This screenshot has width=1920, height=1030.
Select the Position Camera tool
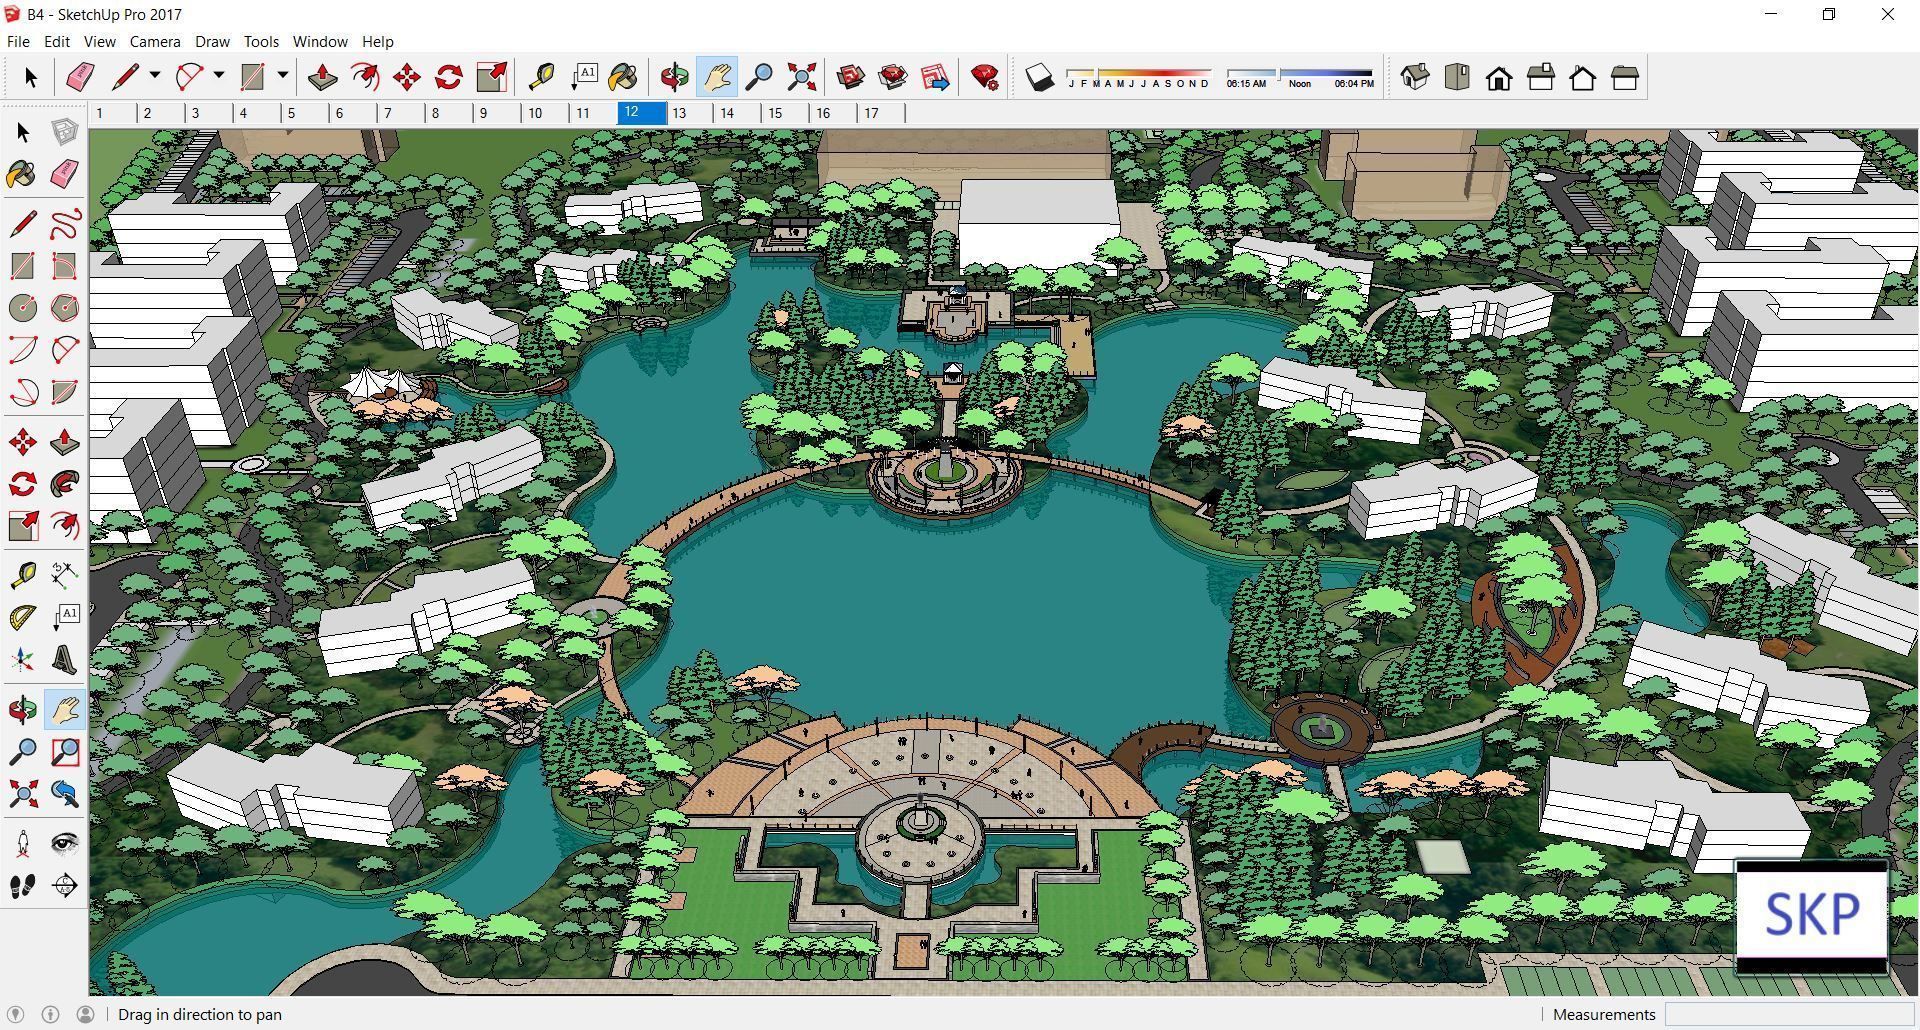(23, 843)
